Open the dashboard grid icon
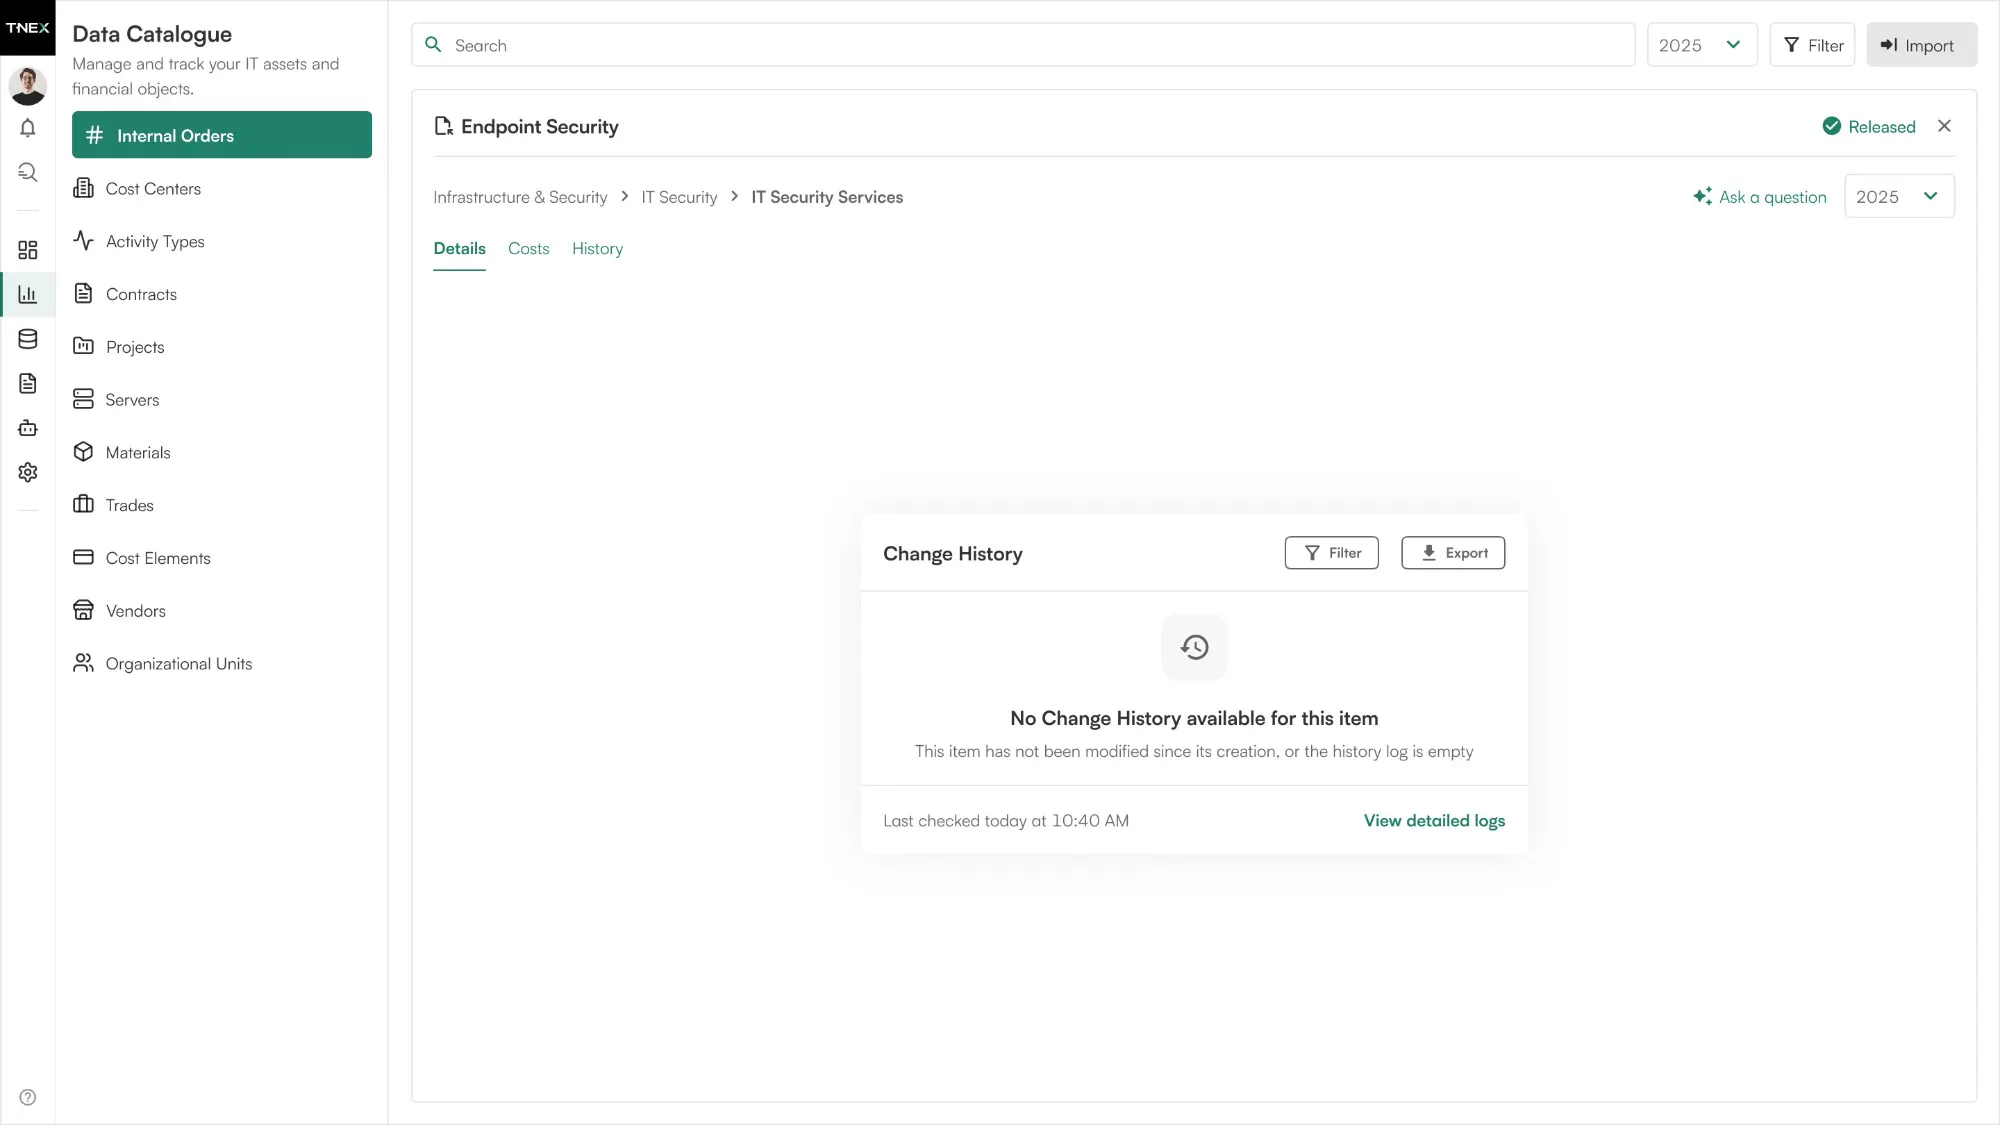The height and width of the screenshot is (1125, 2000). 28,250
